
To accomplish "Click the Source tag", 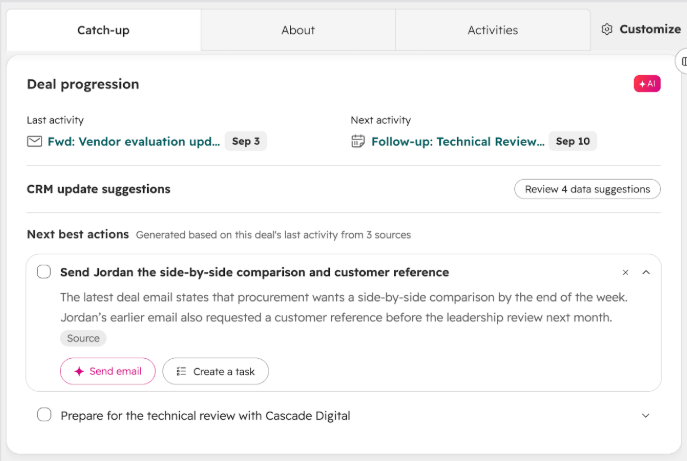I will tap(83, 338).
